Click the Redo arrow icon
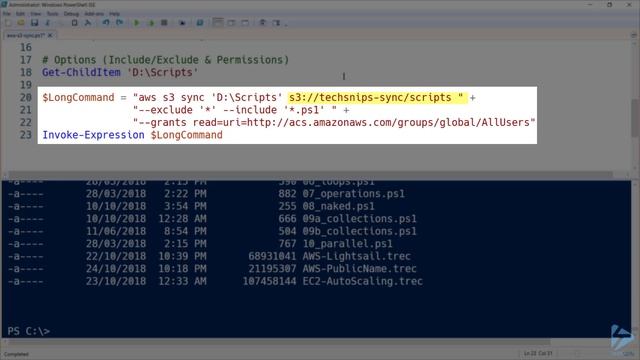640x360 pixels. coord(119,23)
